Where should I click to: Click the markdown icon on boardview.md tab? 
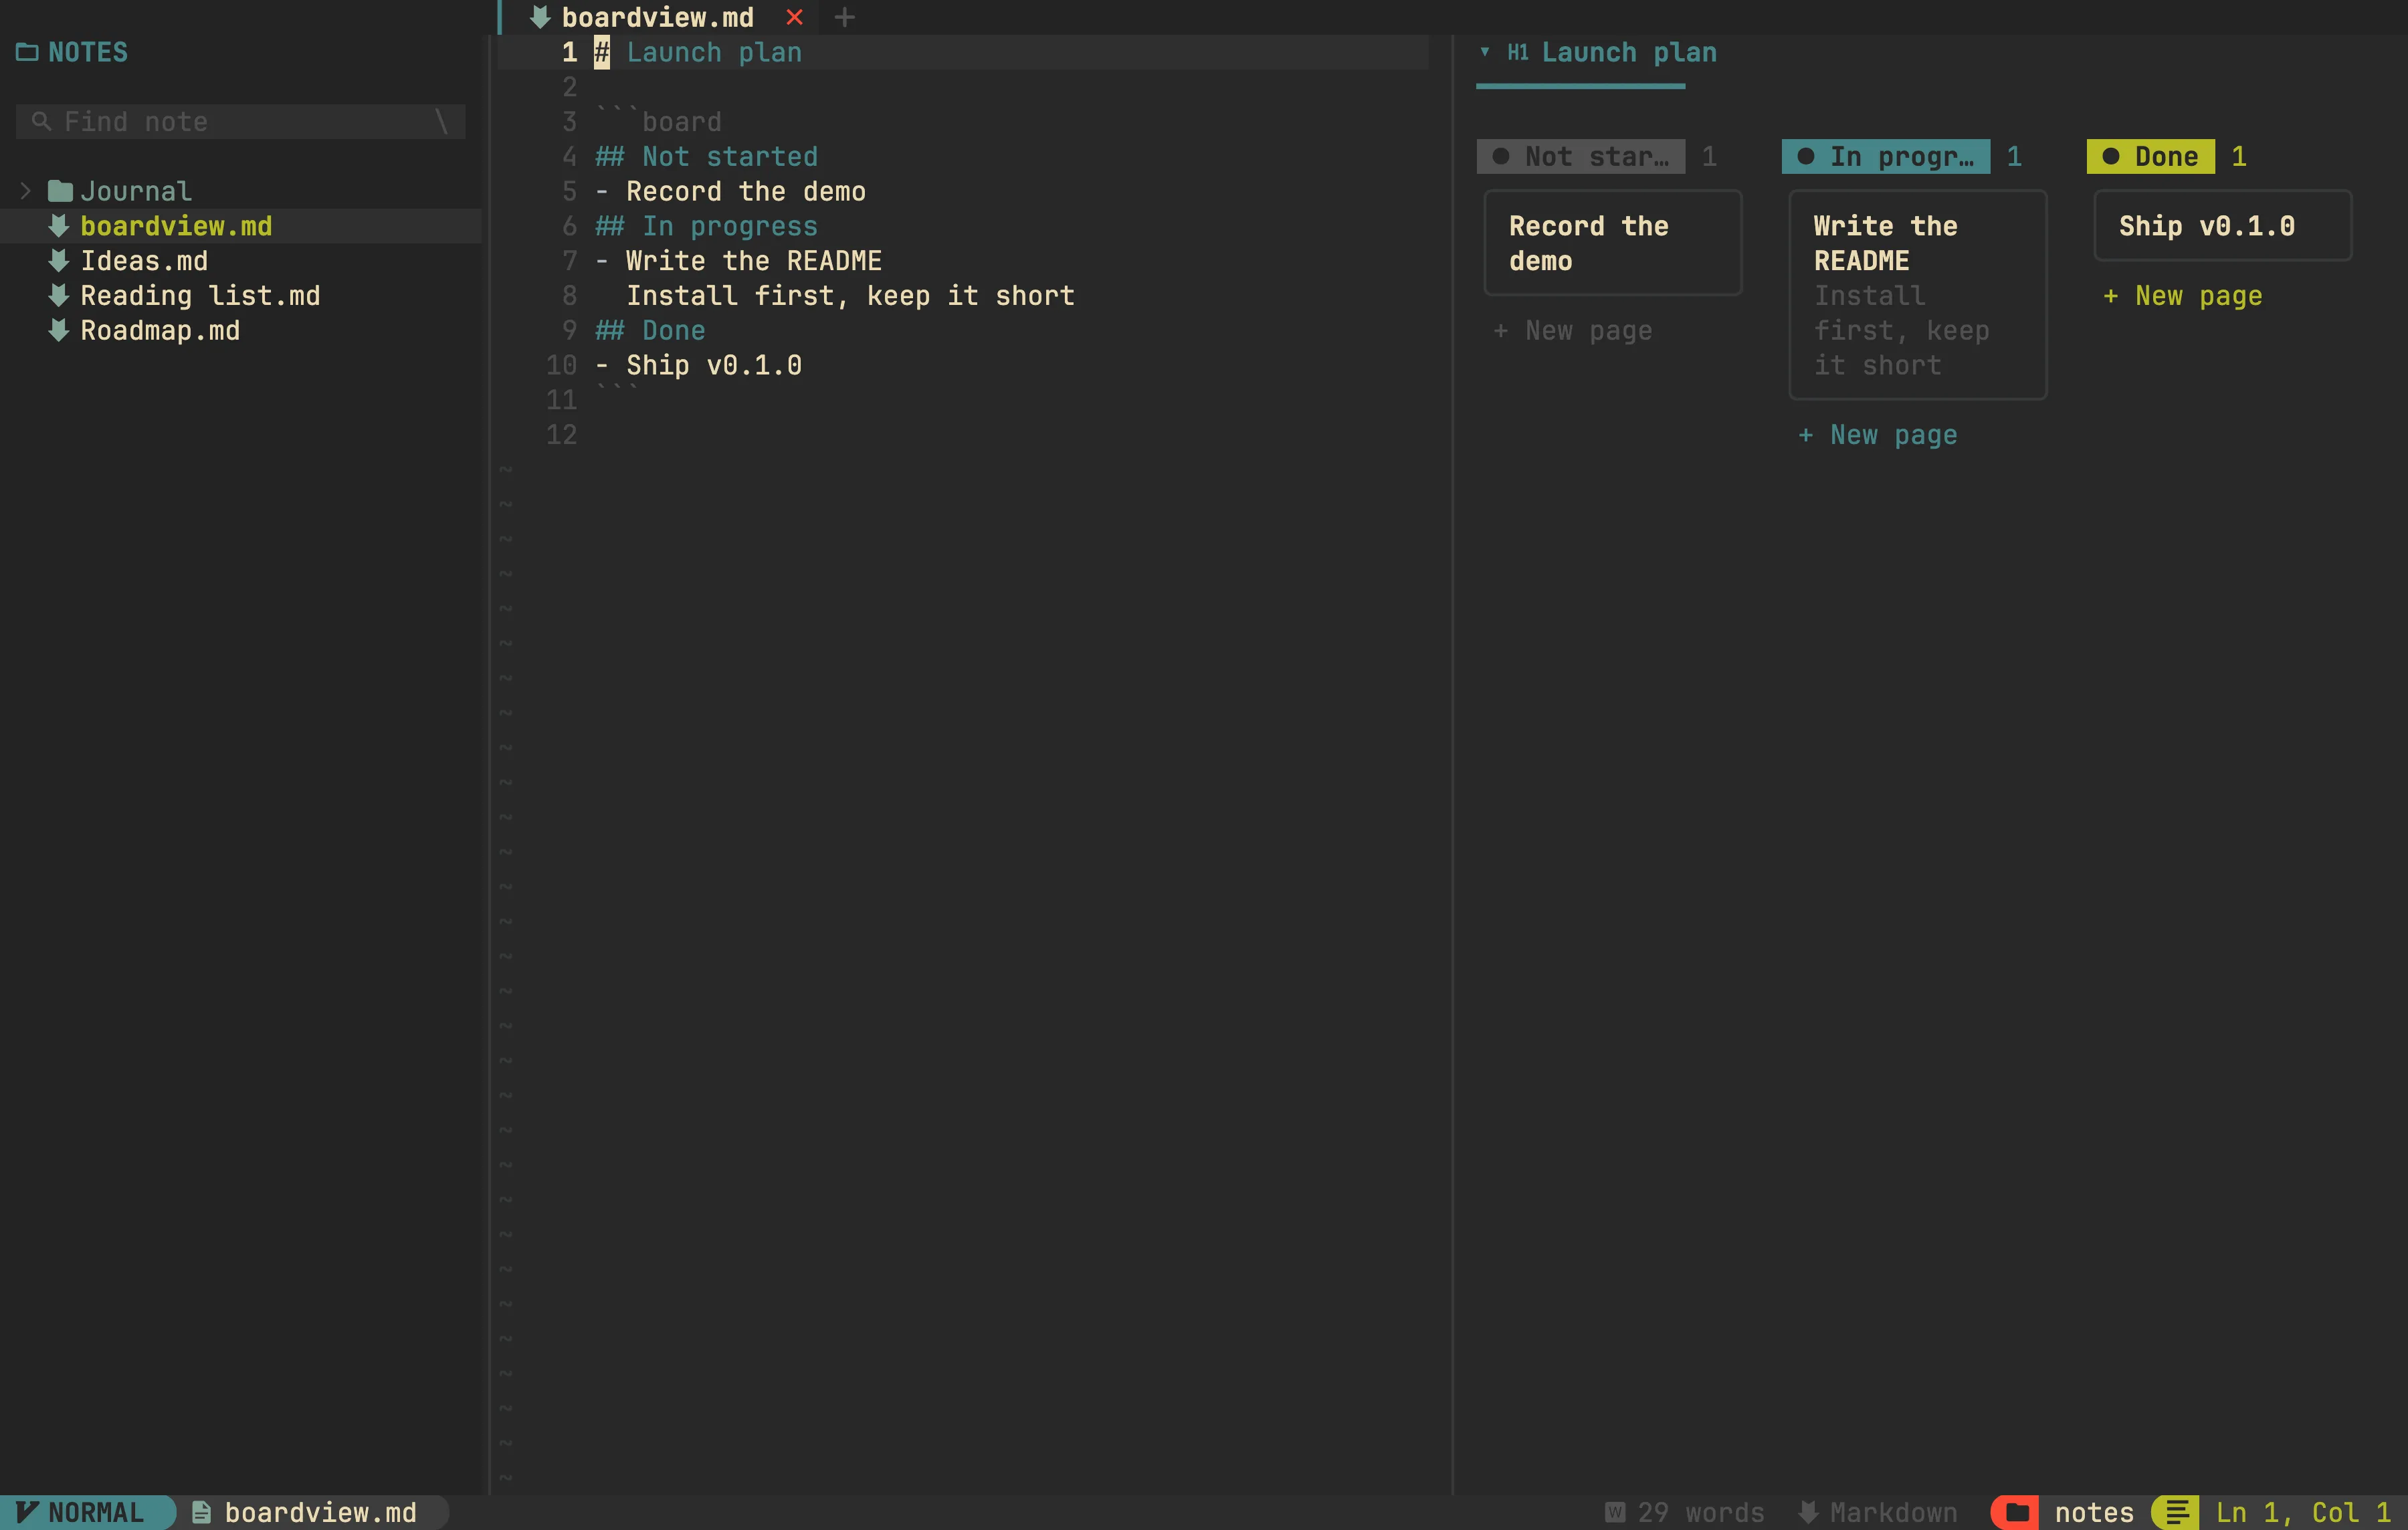(540, 17)
